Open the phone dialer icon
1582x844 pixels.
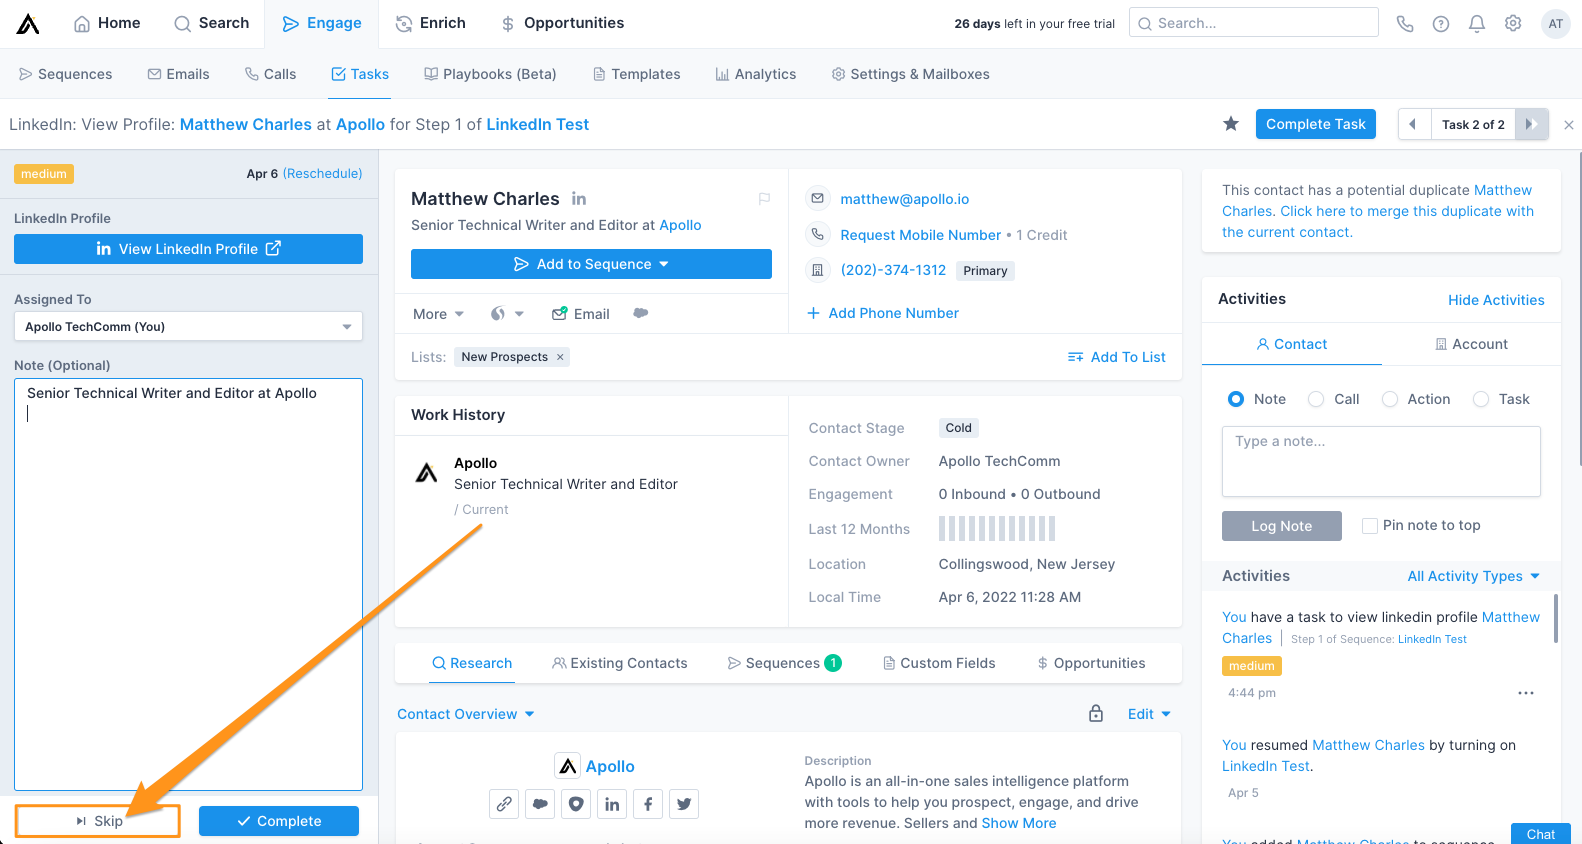pyautogui.click(x=1405, y=24)
